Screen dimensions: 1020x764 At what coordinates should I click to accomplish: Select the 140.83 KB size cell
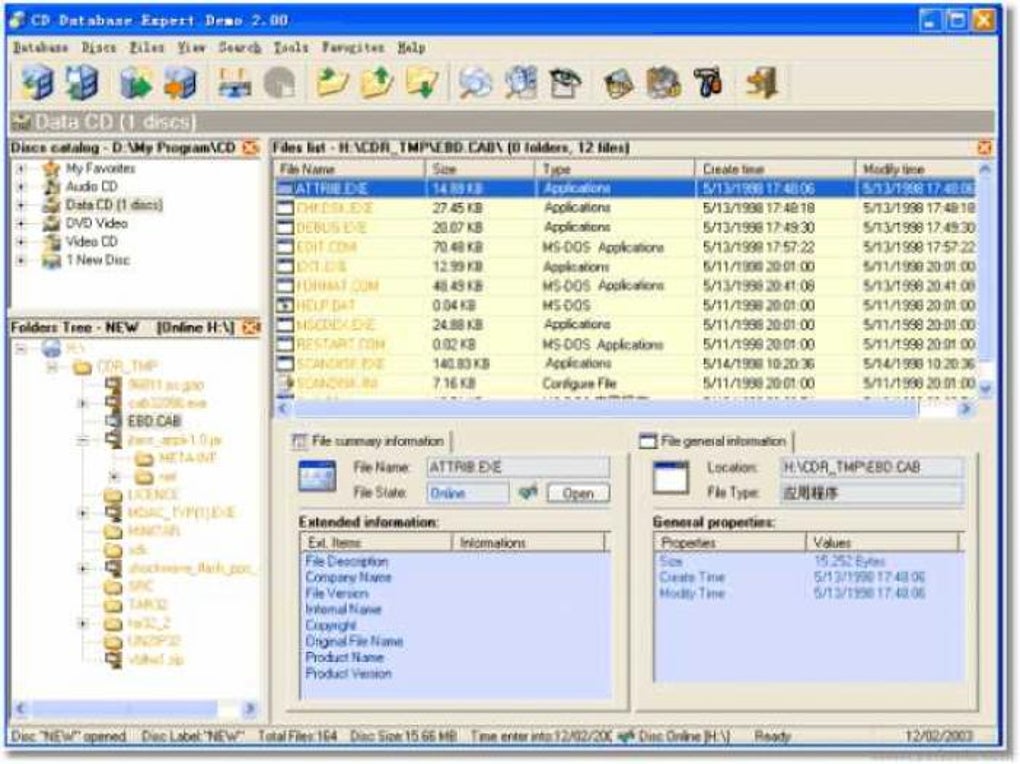(461, 364)
